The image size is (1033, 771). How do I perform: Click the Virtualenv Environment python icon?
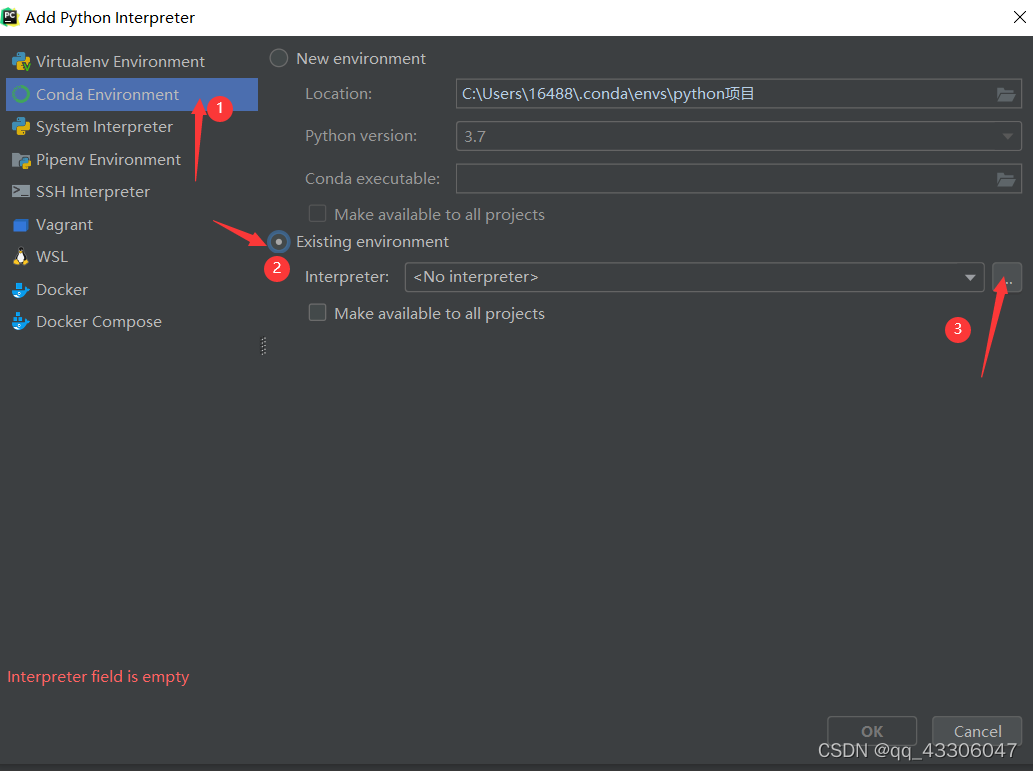(x=21, y=61)
